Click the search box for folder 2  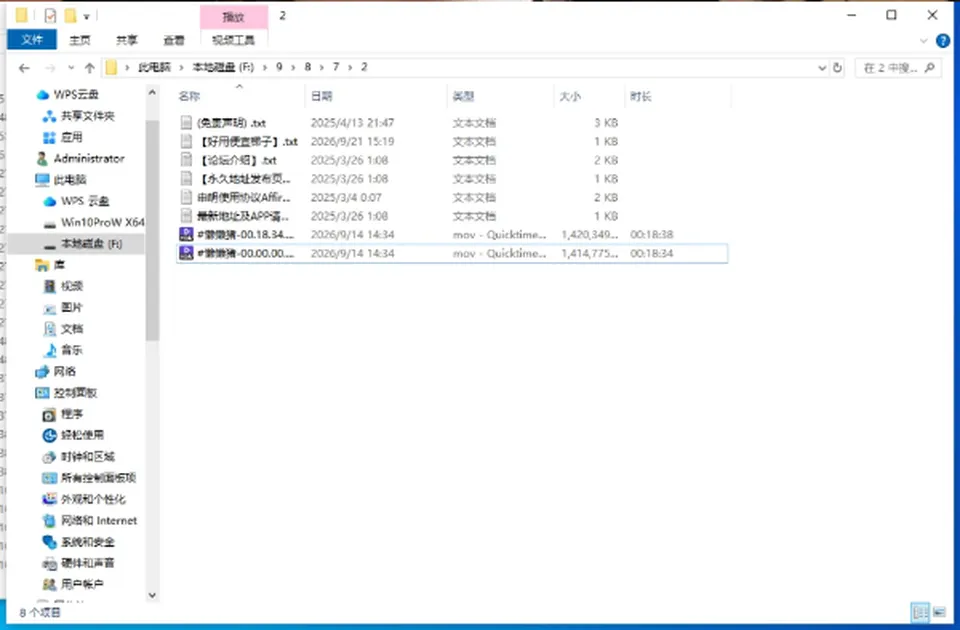[x=898, y=68]
